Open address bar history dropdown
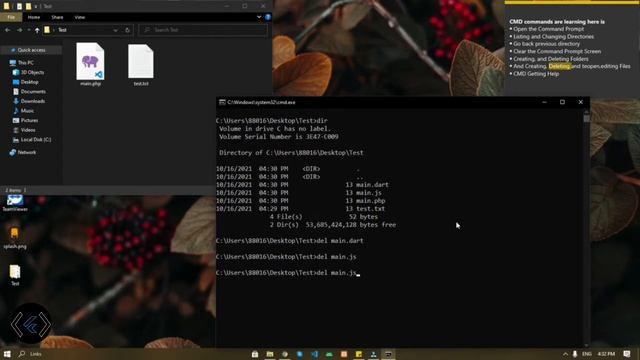The image size is (640, 360). [x=116, y=30]
